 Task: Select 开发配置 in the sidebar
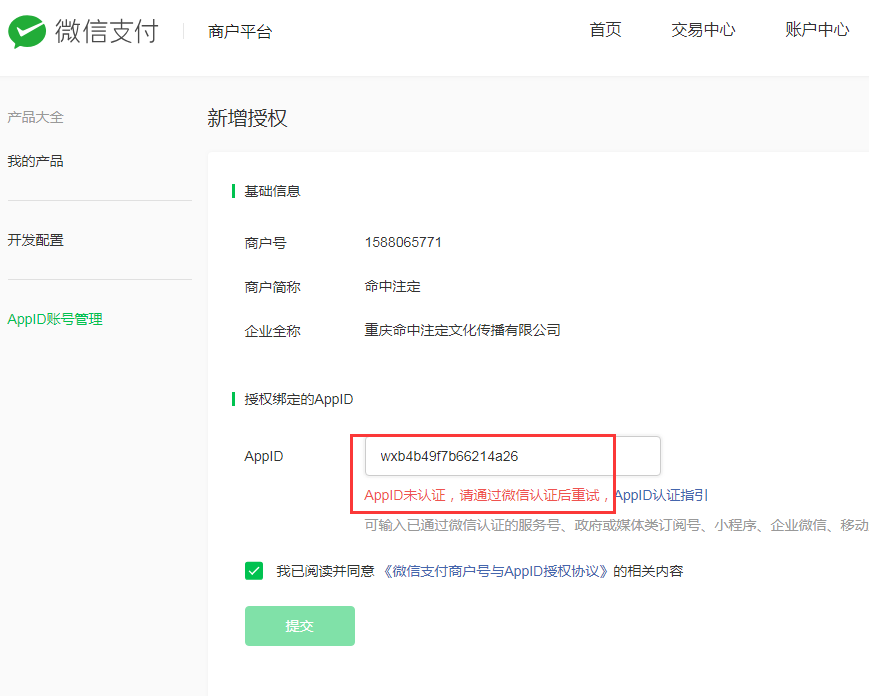35,240
